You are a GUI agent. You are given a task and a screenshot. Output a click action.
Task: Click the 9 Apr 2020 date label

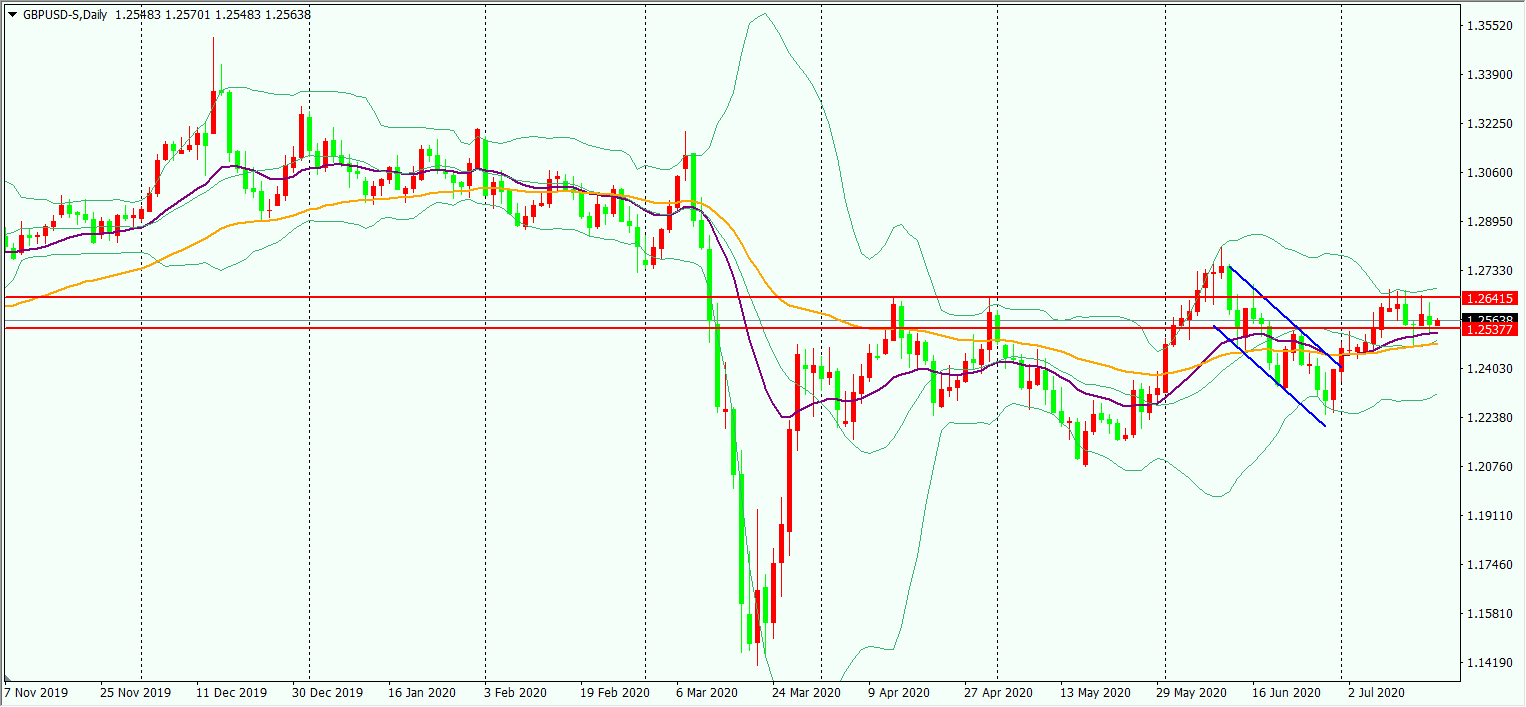(899, 693)
